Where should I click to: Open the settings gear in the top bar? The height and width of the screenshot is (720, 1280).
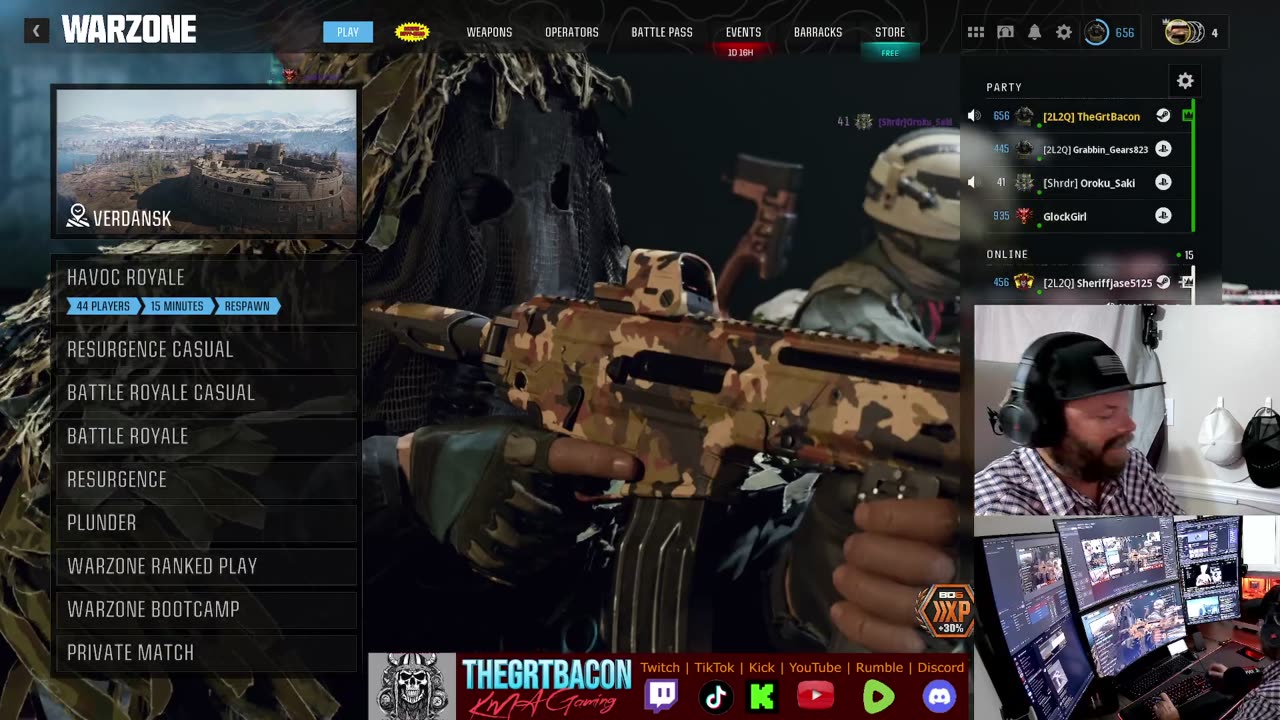pyautogui.click(x=1064, y=32)
